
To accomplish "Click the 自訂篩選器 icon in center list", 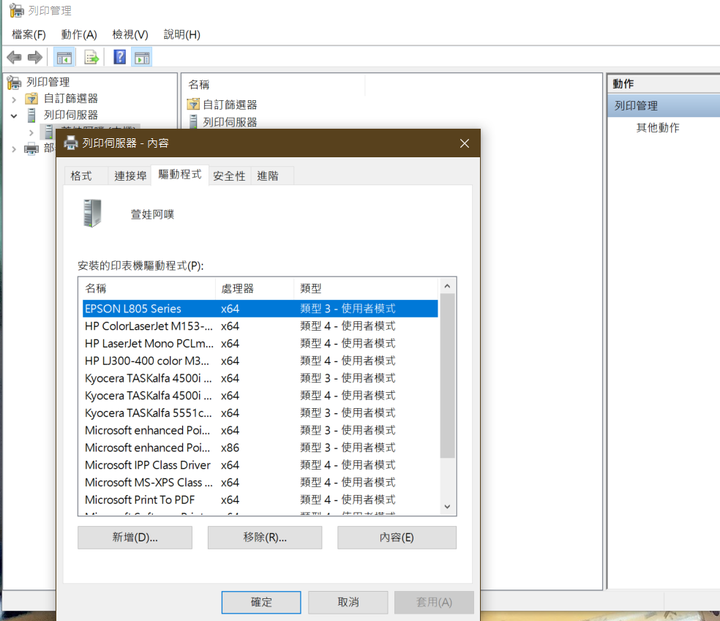I will (x=193, y=104).
